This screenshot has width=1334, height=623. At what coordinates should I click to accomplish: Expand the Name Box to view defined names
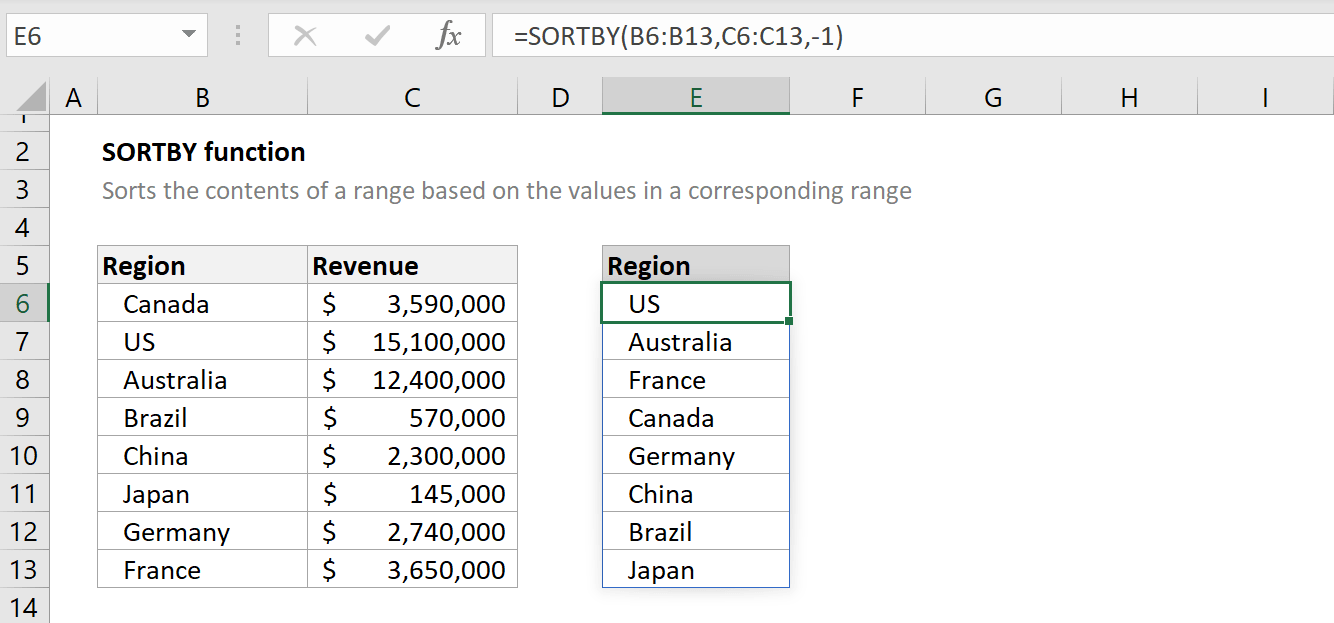(x=186, y=35)
